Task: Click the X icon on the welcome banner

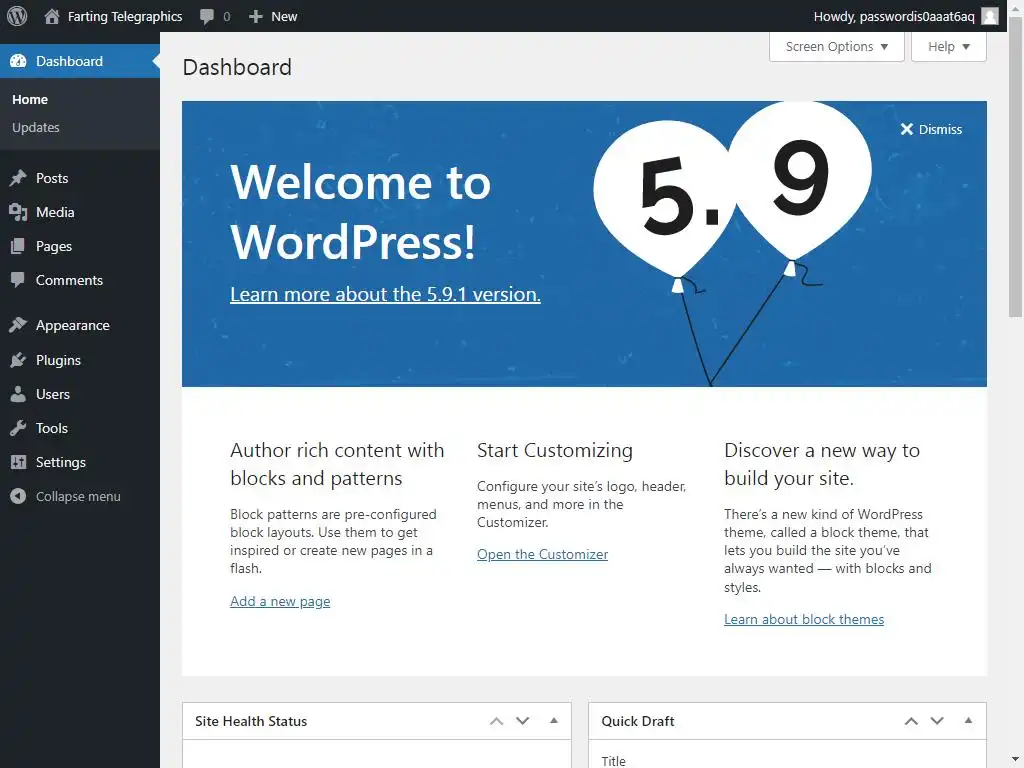Action: [906, 129]
